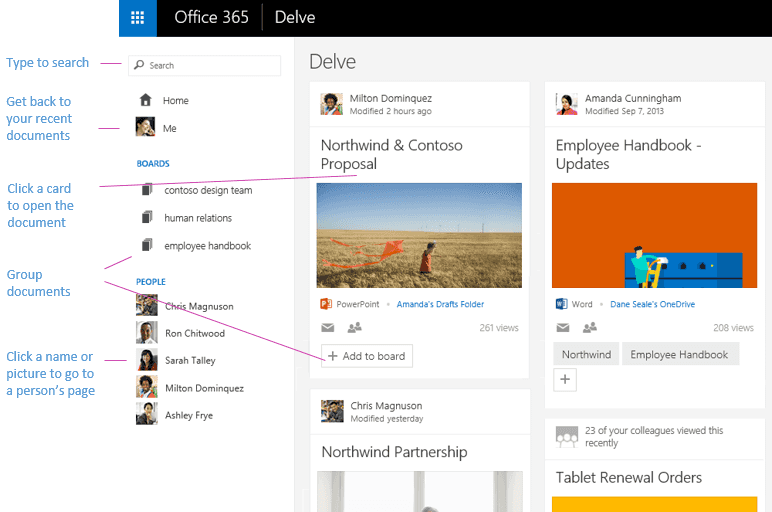772x512 pixels.
Task: Open the Office 365 app launcher grid
Action: [137, 18]
